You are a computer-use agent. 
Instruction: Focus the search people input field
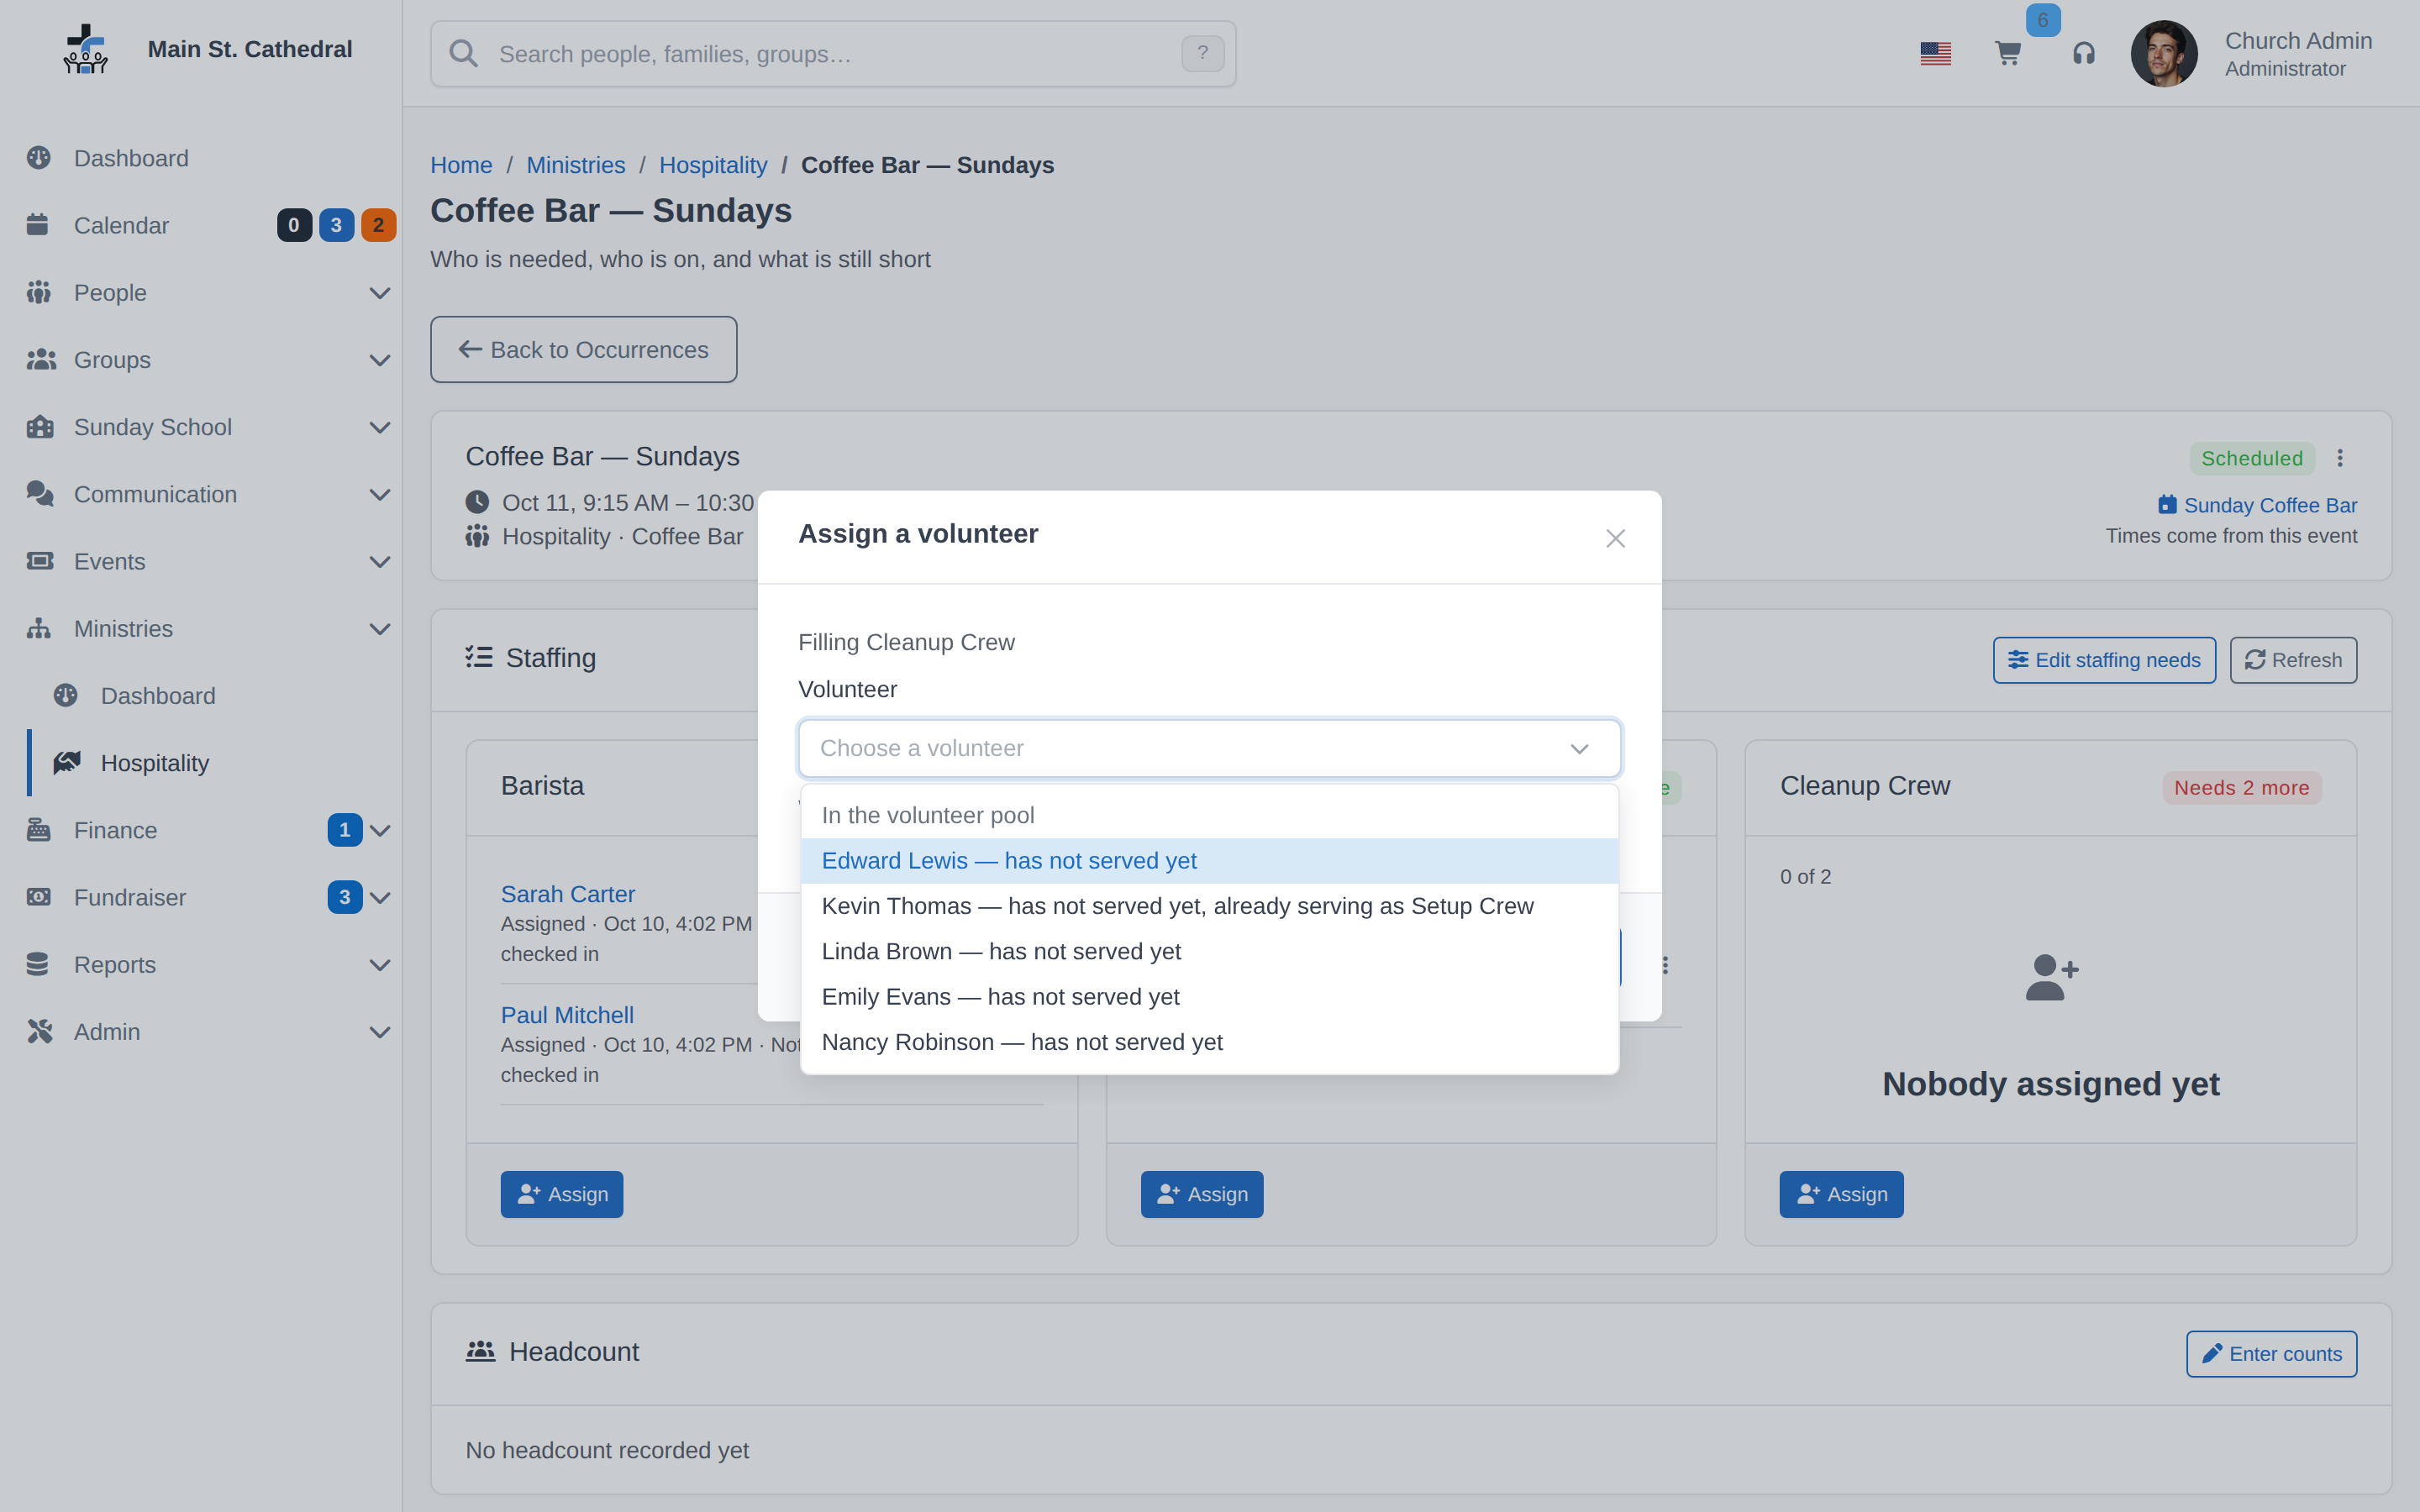point(833,54)
